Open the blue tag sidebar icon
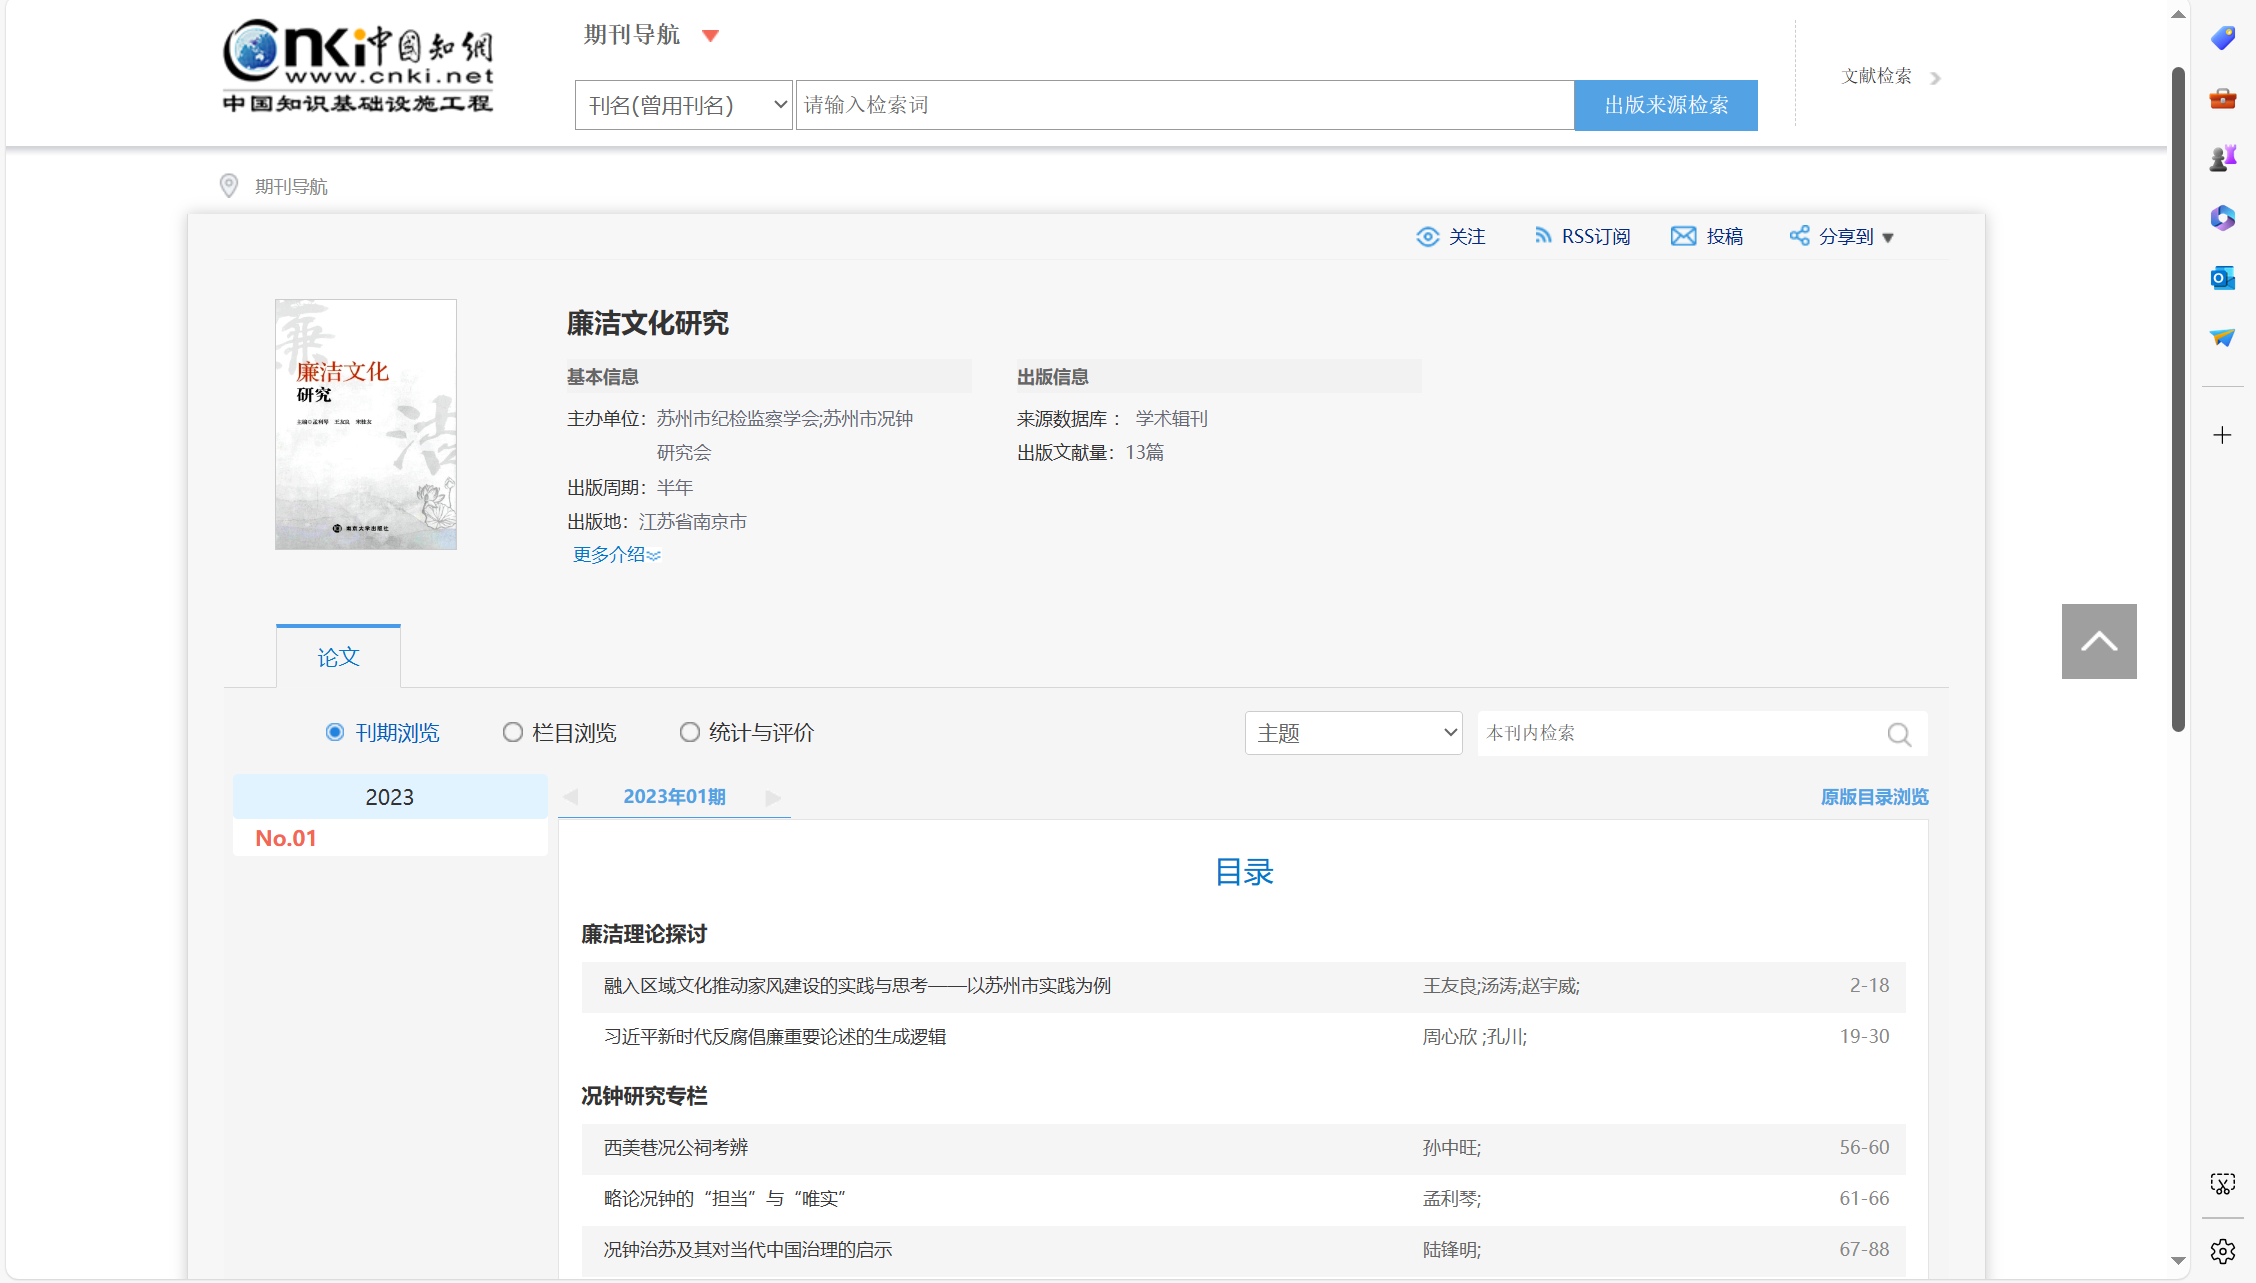The image size is (2256, 1283). point(2223,38)
